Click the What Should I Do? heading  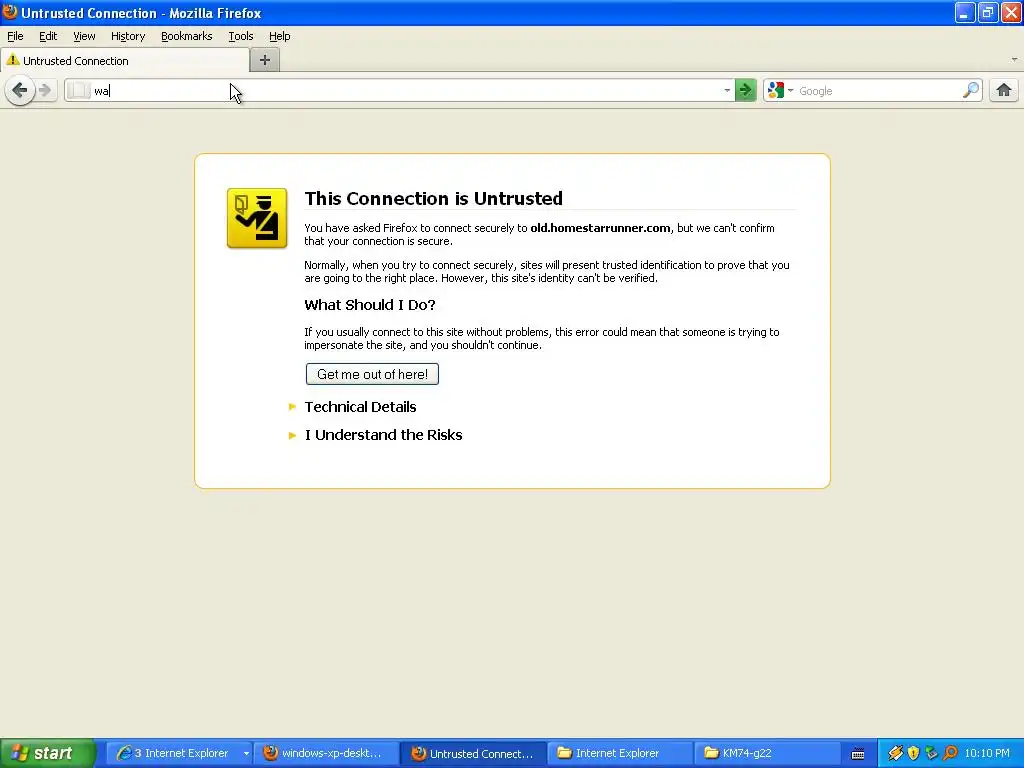[x=370, y=305]
